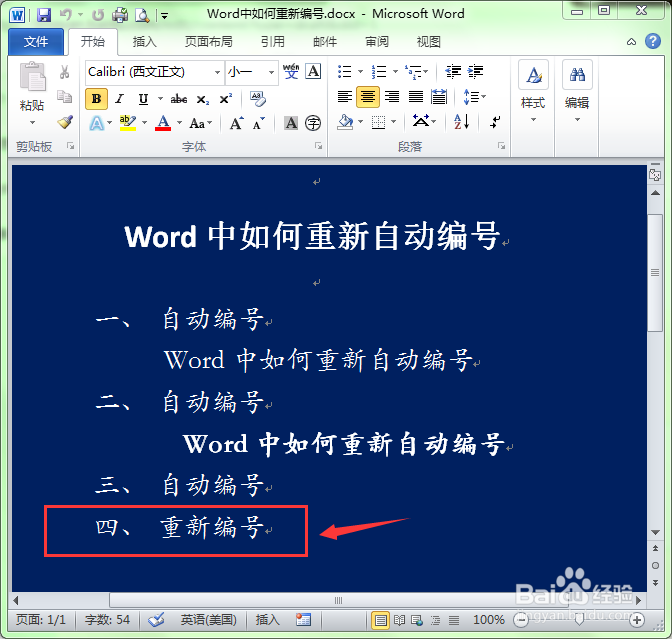
Task: Click the Quick Print icon
Action: (120, 15)
